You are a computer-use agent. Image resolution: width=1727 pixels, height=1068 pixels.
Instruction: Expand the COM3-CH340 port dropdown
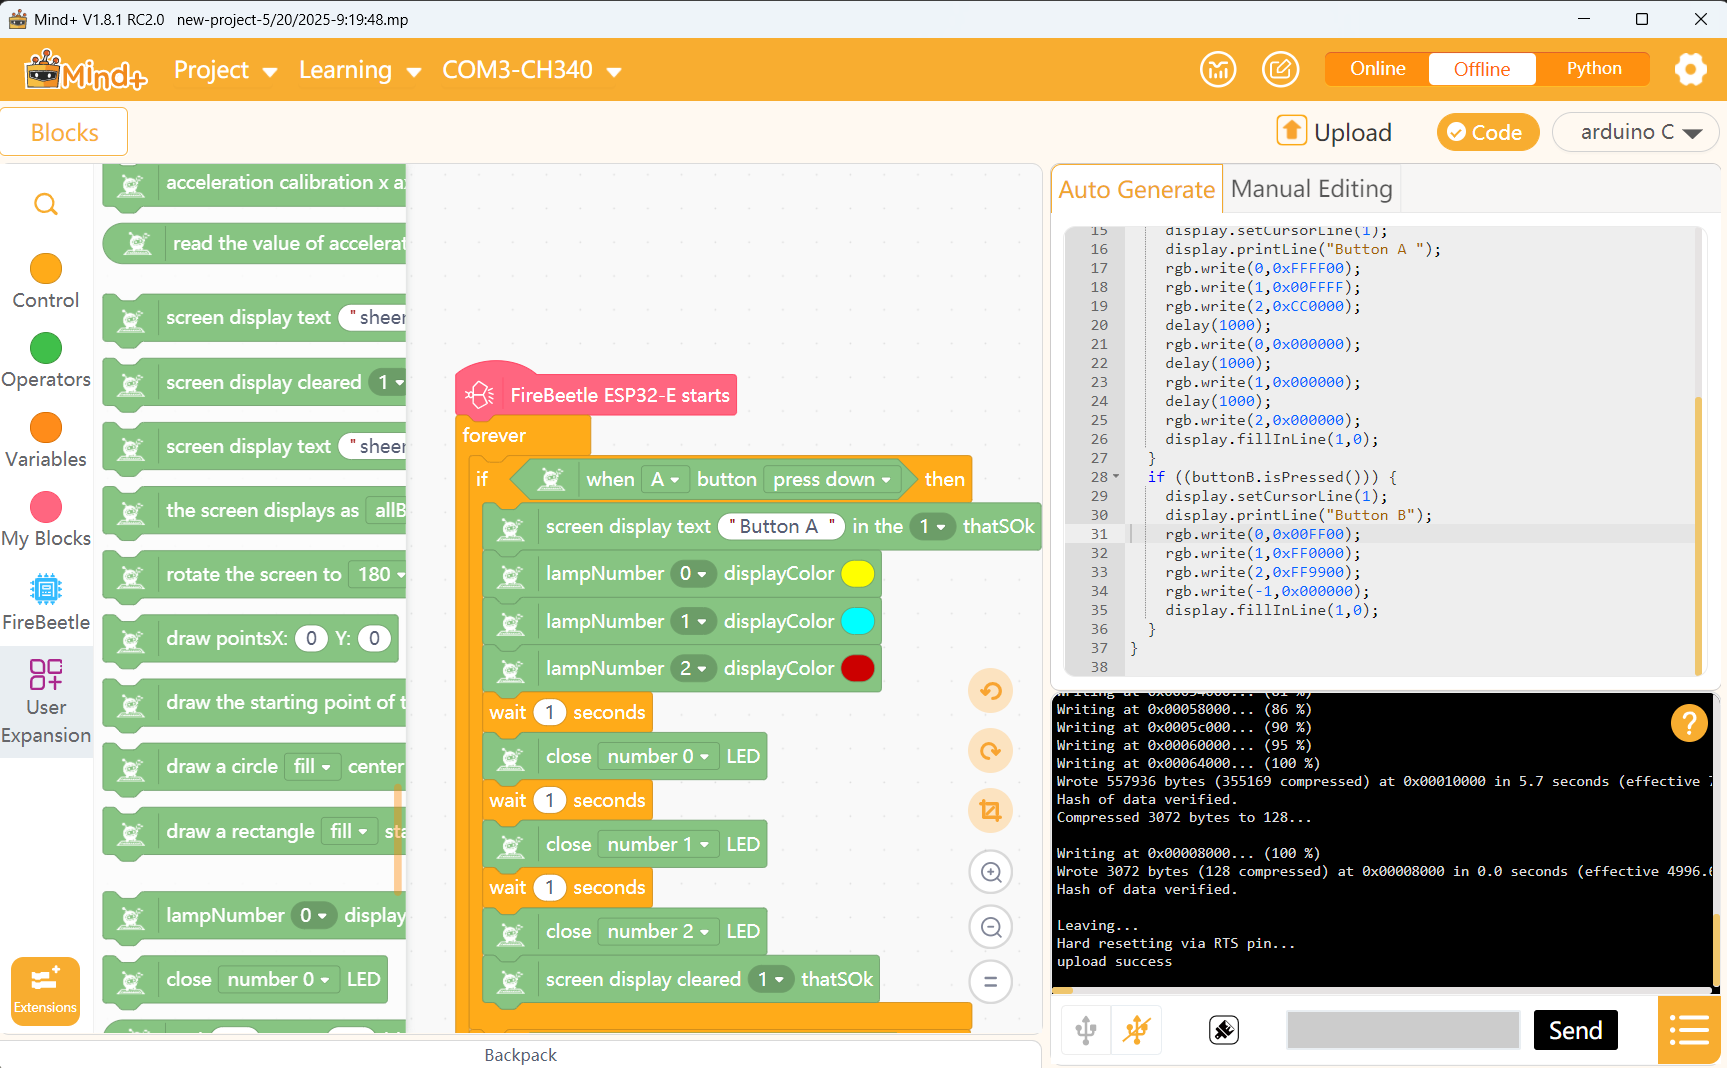(x=531, y=70)
